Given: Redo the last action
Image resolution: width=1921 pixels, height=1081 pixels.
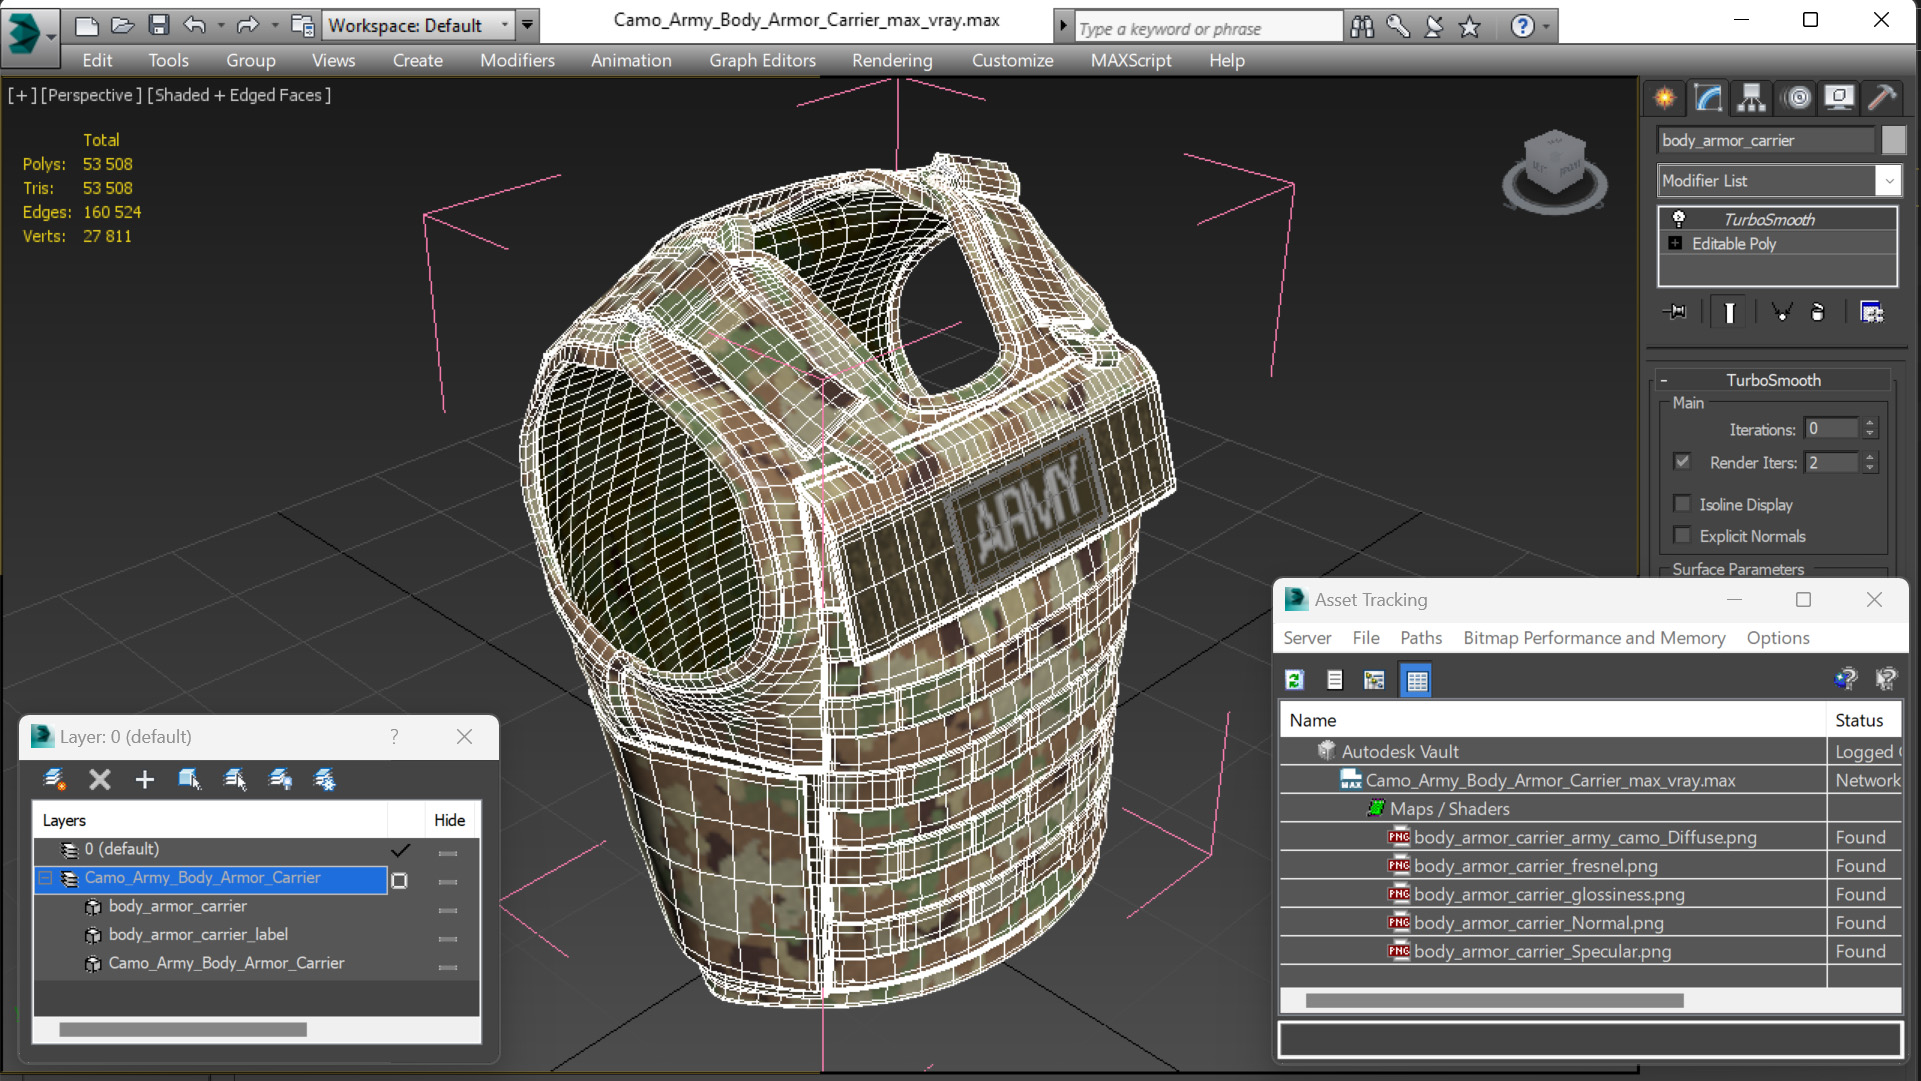Looking at the screenshot, I should click(247, 25).
